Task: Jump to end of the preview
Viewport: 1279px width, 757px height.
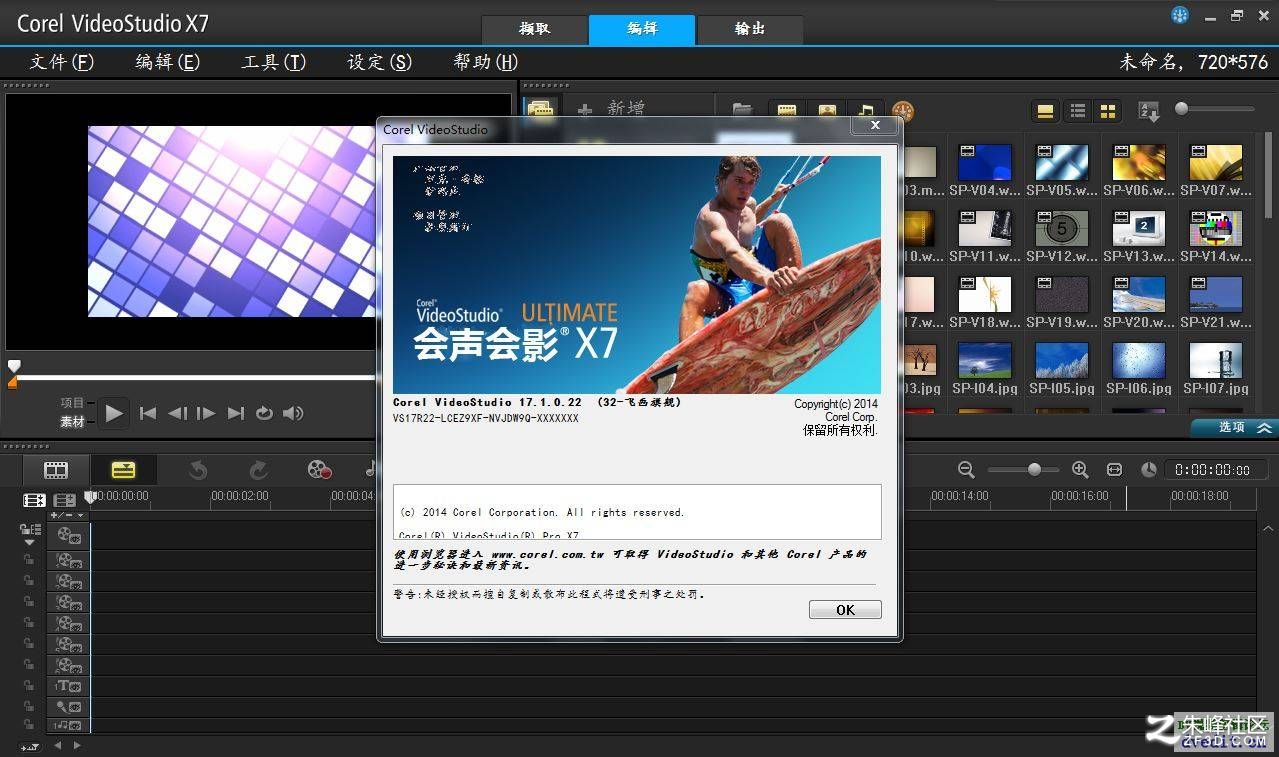Action: 236,413
